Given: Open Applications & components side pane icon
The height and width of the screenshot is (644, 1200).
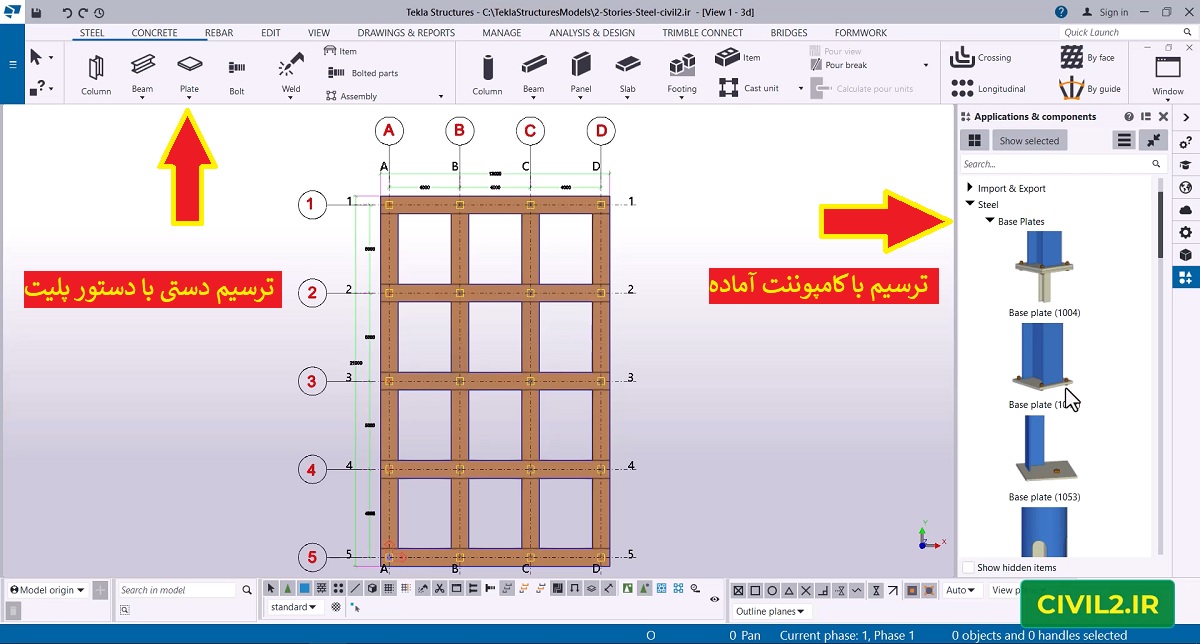Looking at the screenshot, I should 1186,277.
